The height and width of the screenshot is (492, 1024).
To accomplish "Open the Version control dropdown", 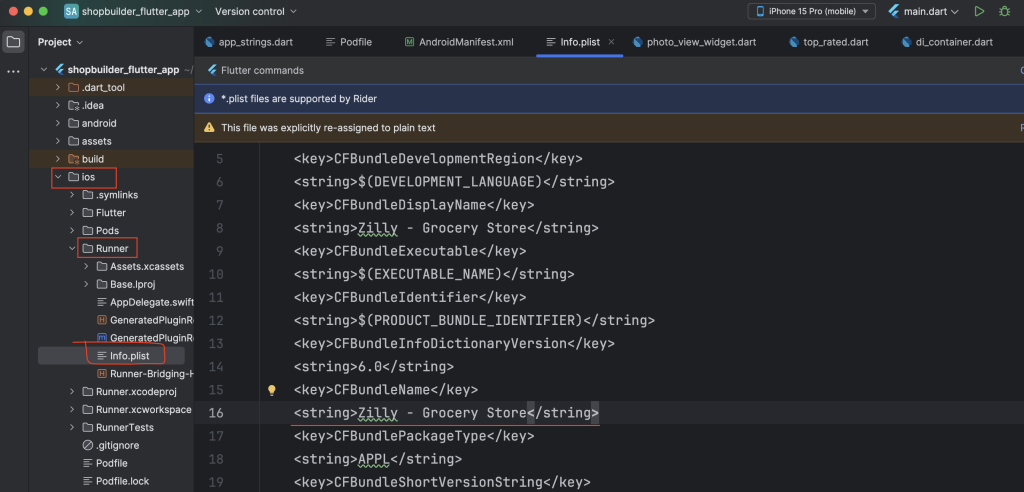I will [x=255, y=11].
